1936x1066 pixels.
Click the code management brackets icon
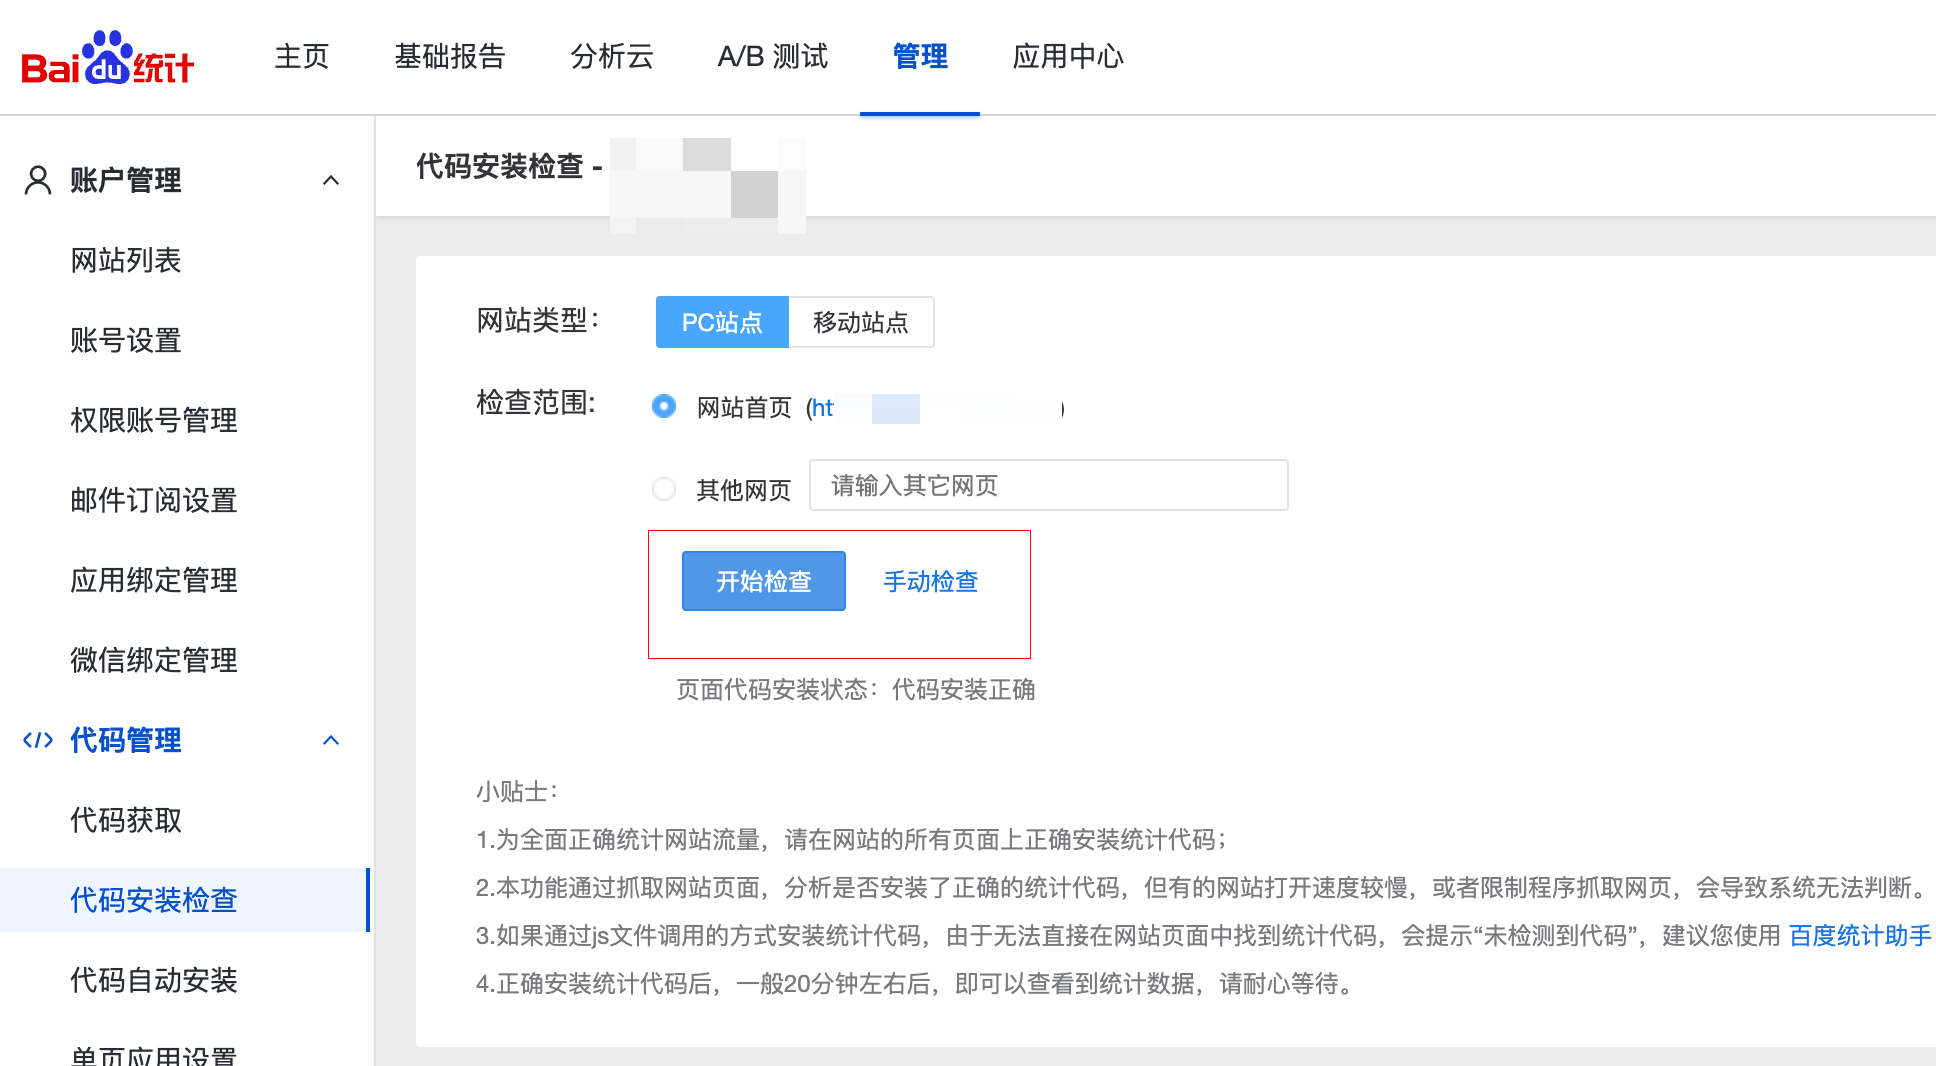(x=38, y=740)
